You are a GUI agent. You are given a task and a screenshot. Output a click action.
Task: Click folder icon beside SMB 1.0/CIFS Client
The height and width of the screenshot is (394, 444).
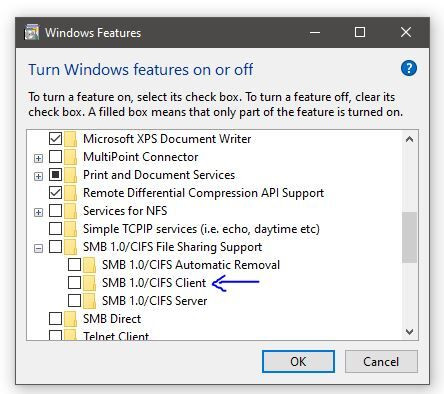pos(89,283)
